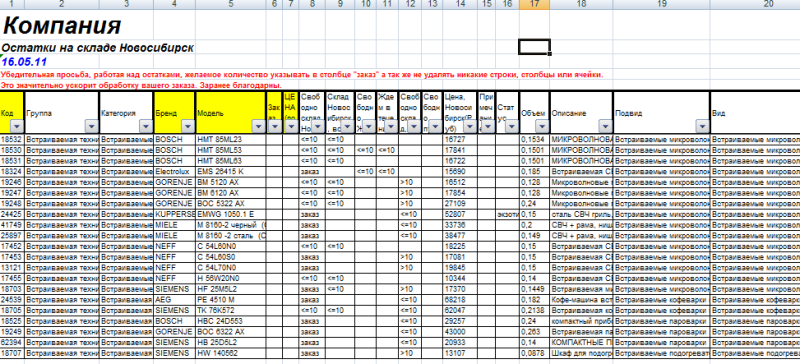
Task: Open the Цена, Новосибирск filter dropdown
Action: tap(470, 126)
